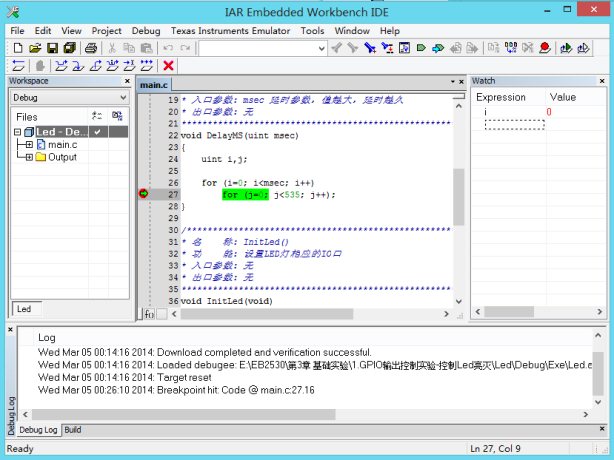Click the Paste icon
The width and height of the screenshot is (614, 460).
click(x=146, y=48)
